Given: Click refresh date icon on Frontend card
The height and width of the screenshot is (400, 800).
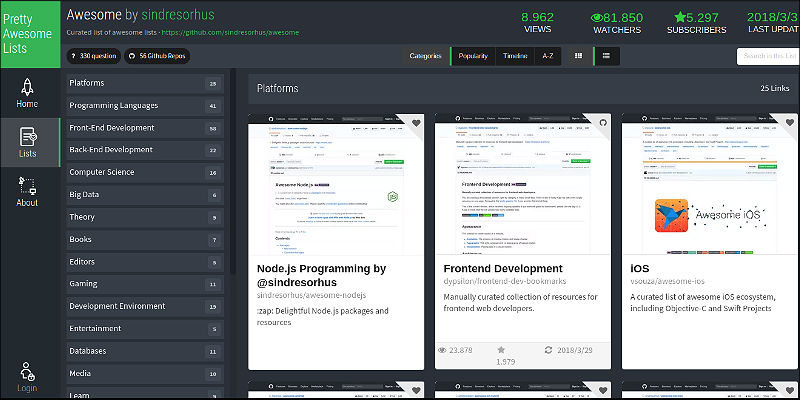Looking at the screenshot, I should click(x=548, y=350).
